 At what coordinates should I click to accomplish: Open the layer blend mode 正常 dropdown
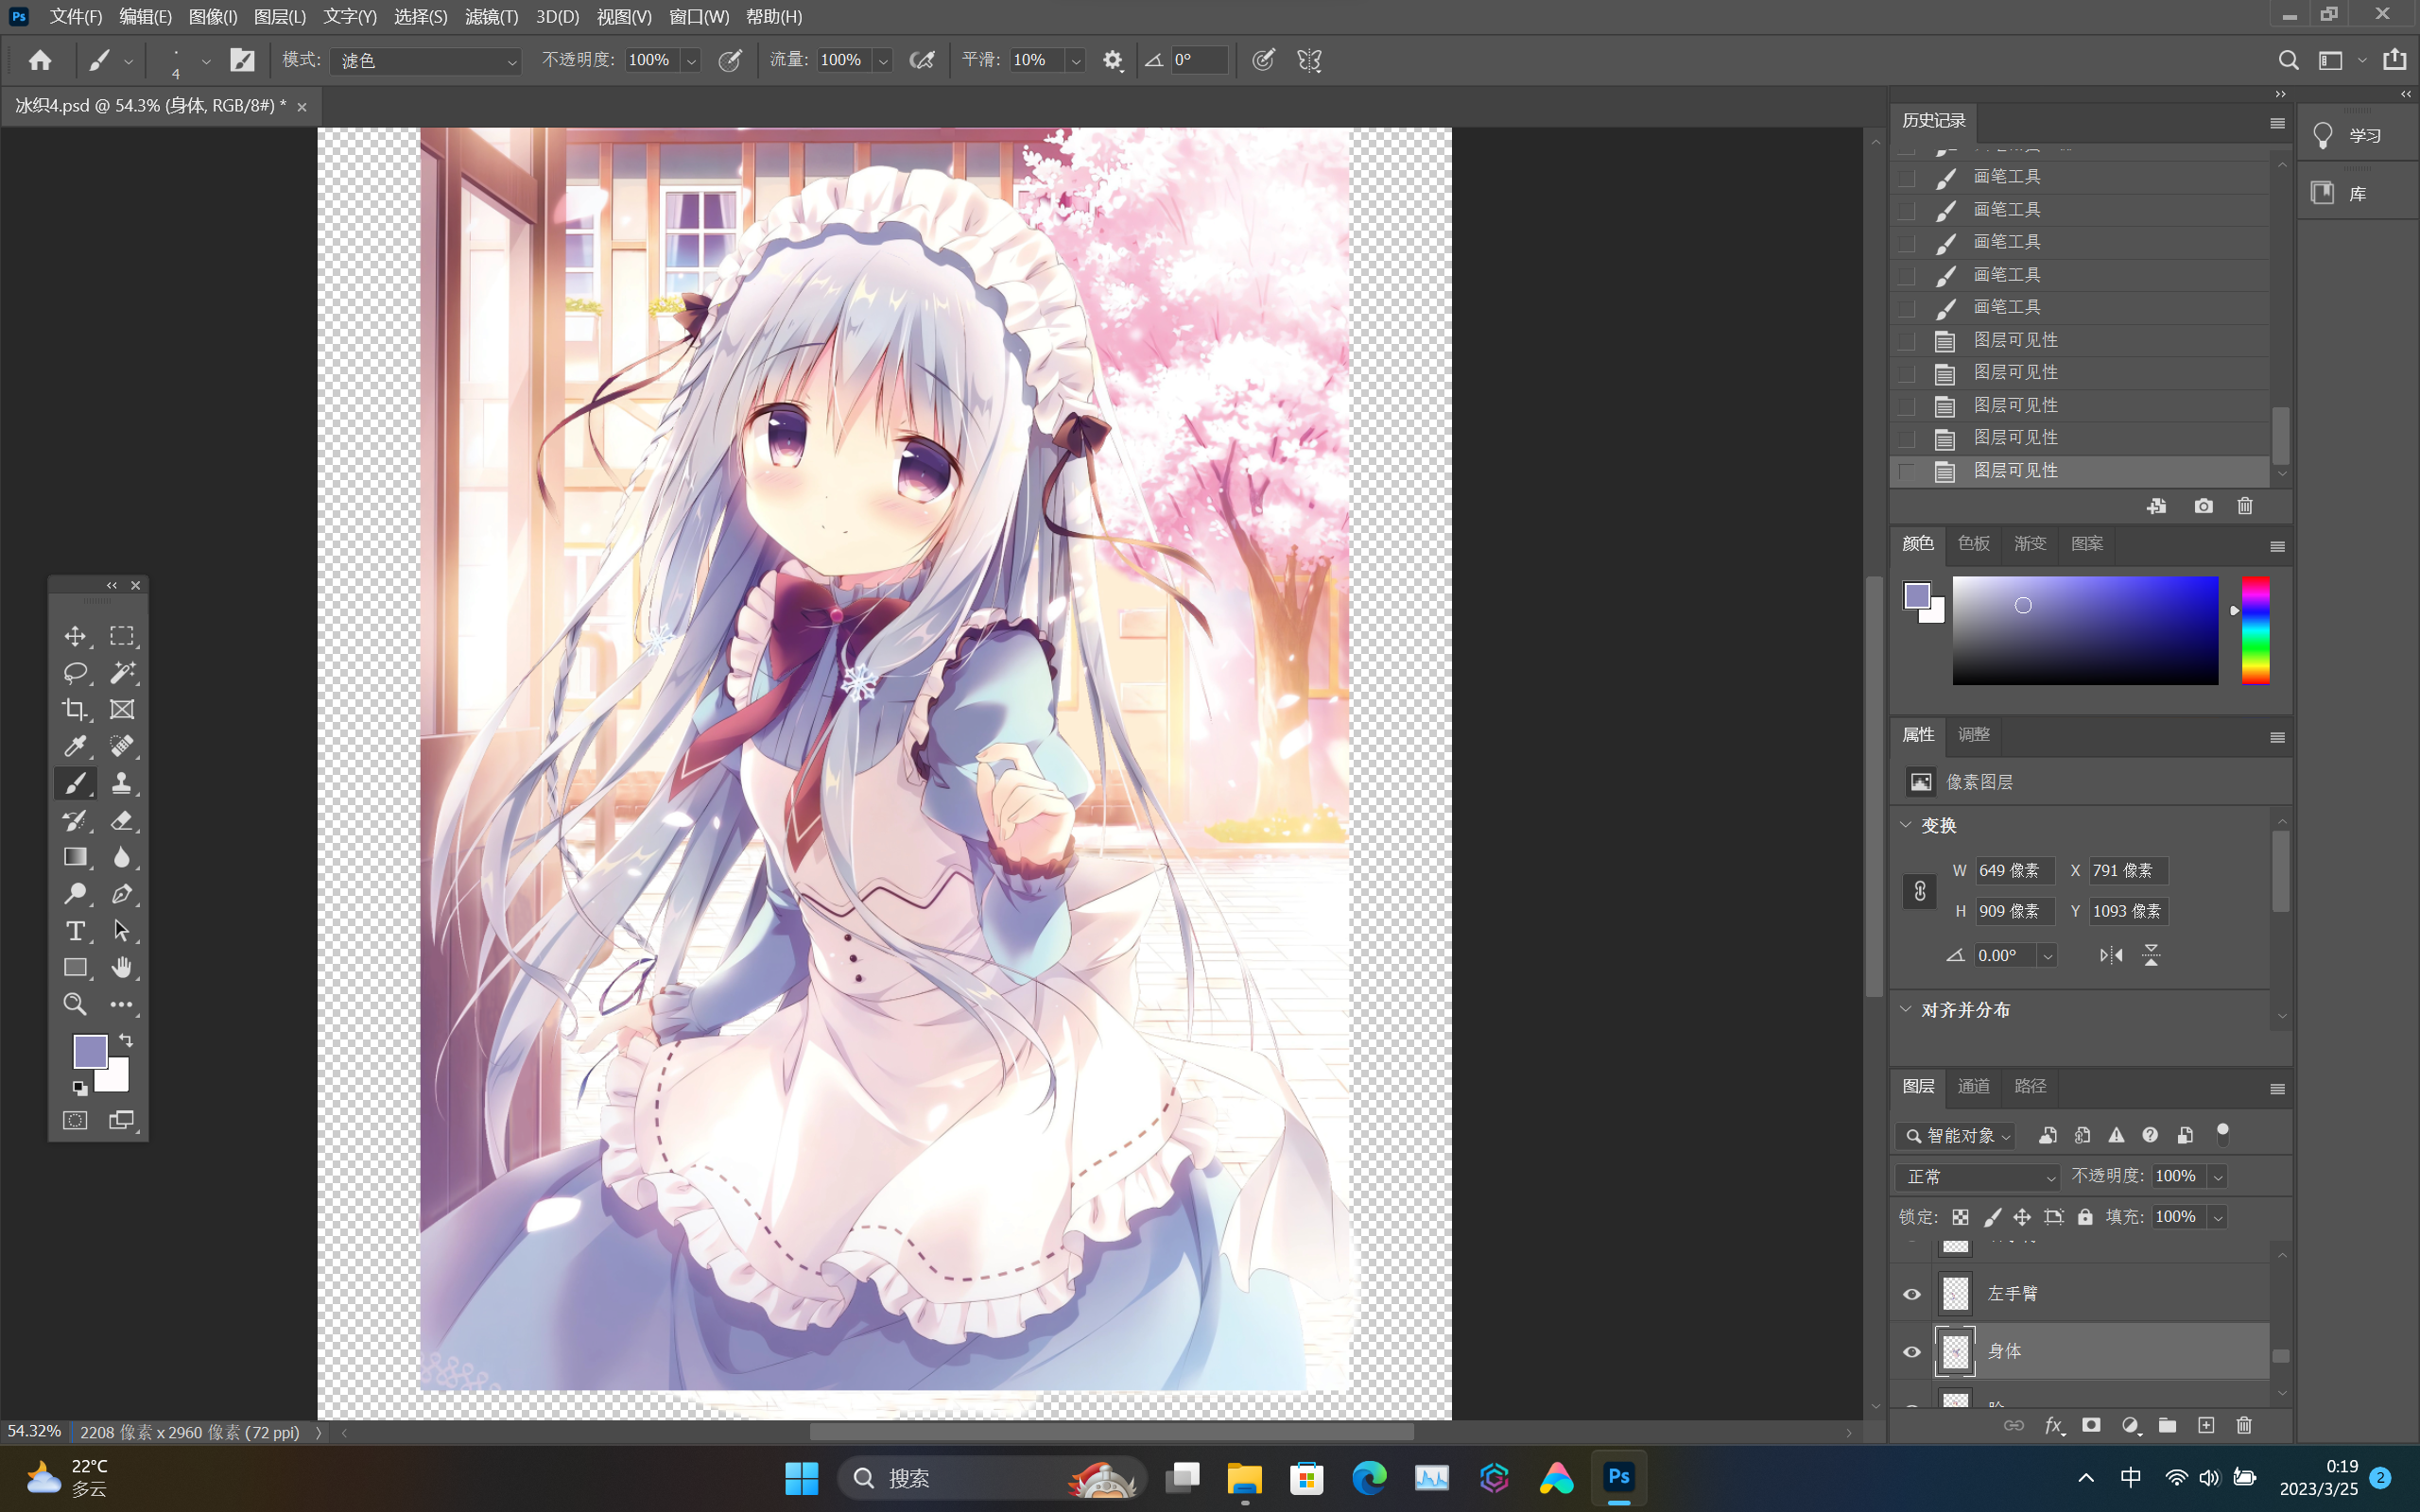point(1978,1177)
